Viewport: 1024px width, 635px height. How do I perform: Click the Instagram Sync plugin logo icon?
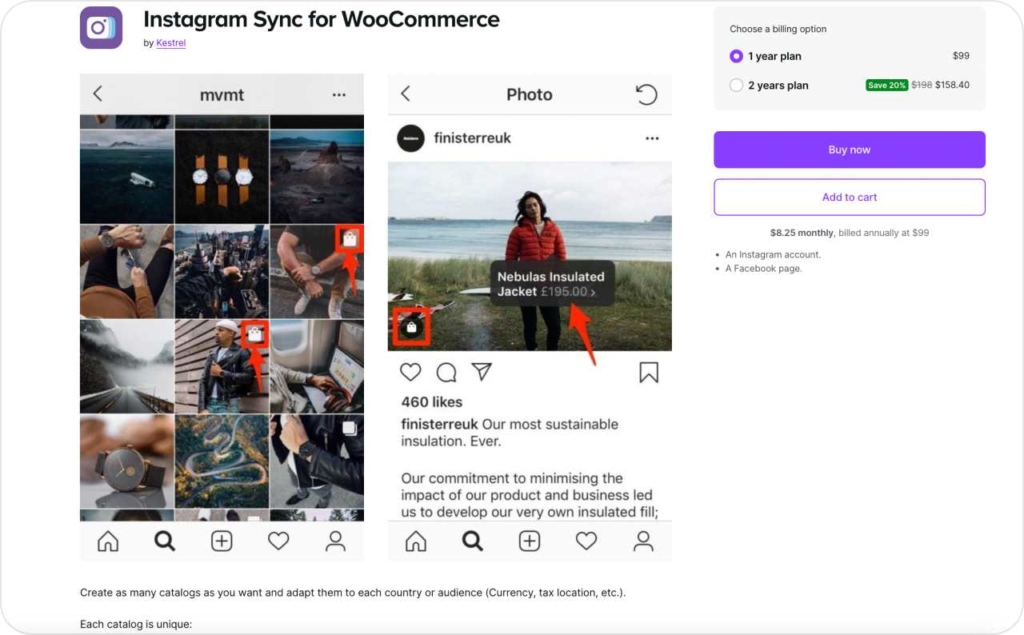click(x=101, y=27)
